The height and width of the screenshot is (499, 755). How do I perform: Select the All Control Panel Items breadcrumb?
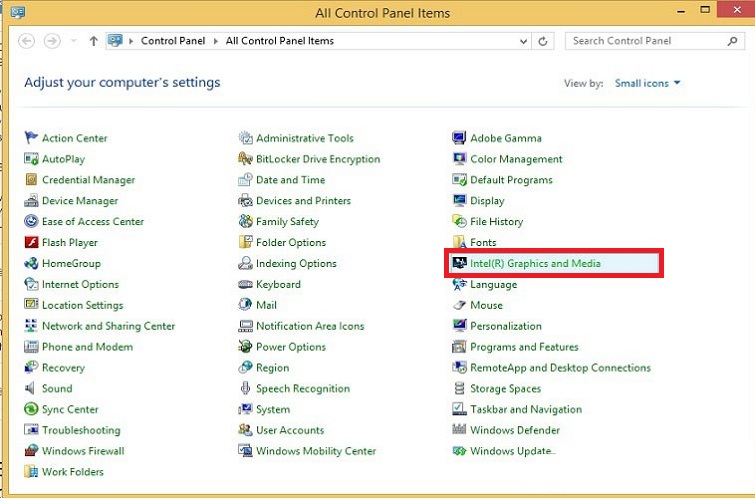279,41
